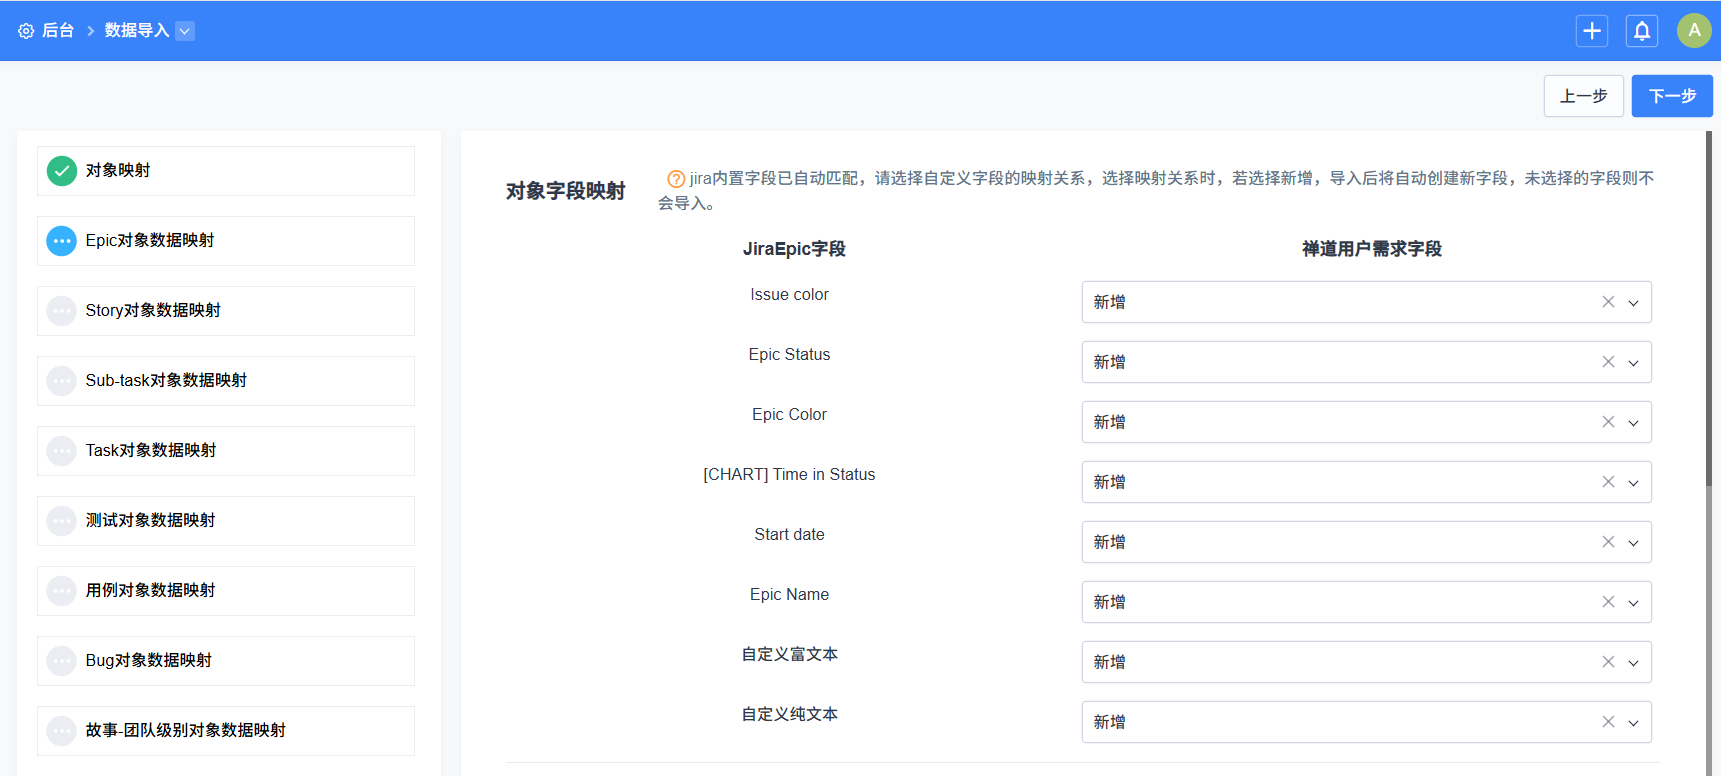The height and width of the screenshot is (776, 1721).
Task: Select the 用例对象数据映射 step
Action: 226,591
